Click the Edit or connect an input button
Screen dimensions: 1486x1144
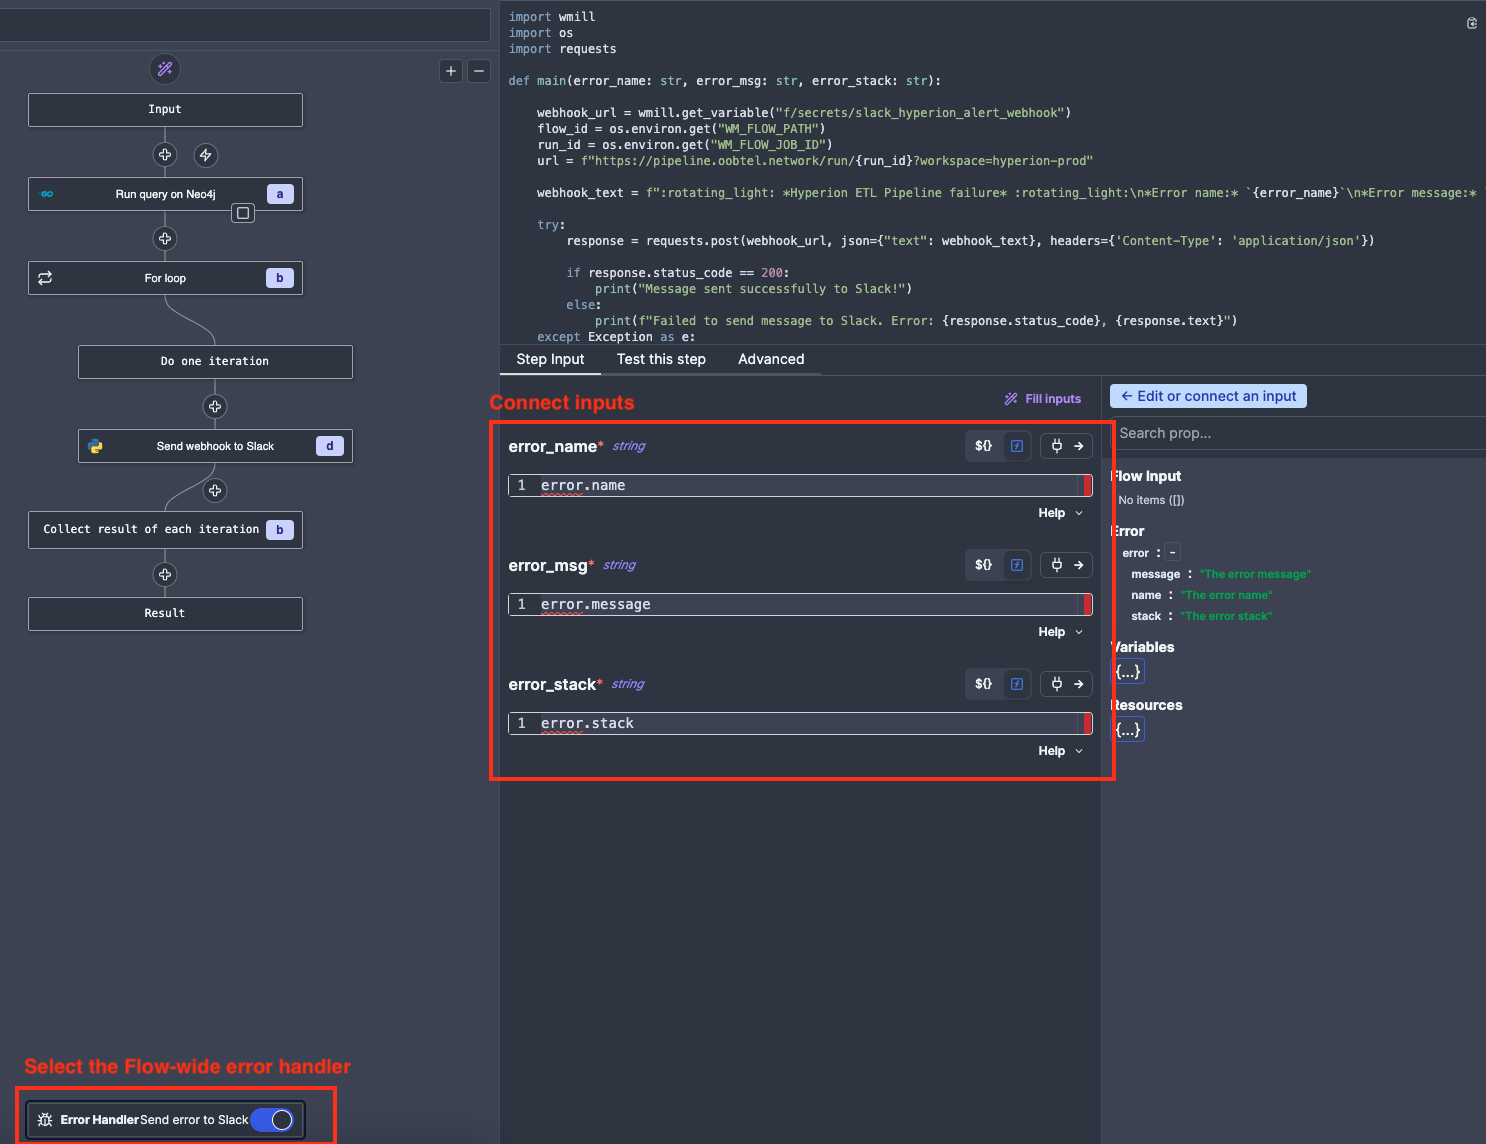1207,395
